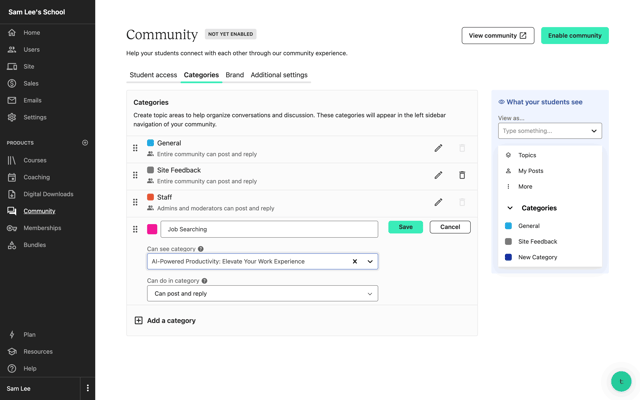The image size is (640, 400).
Task: Click the NOT YET ENABLED badge
Action: point(231,34)
